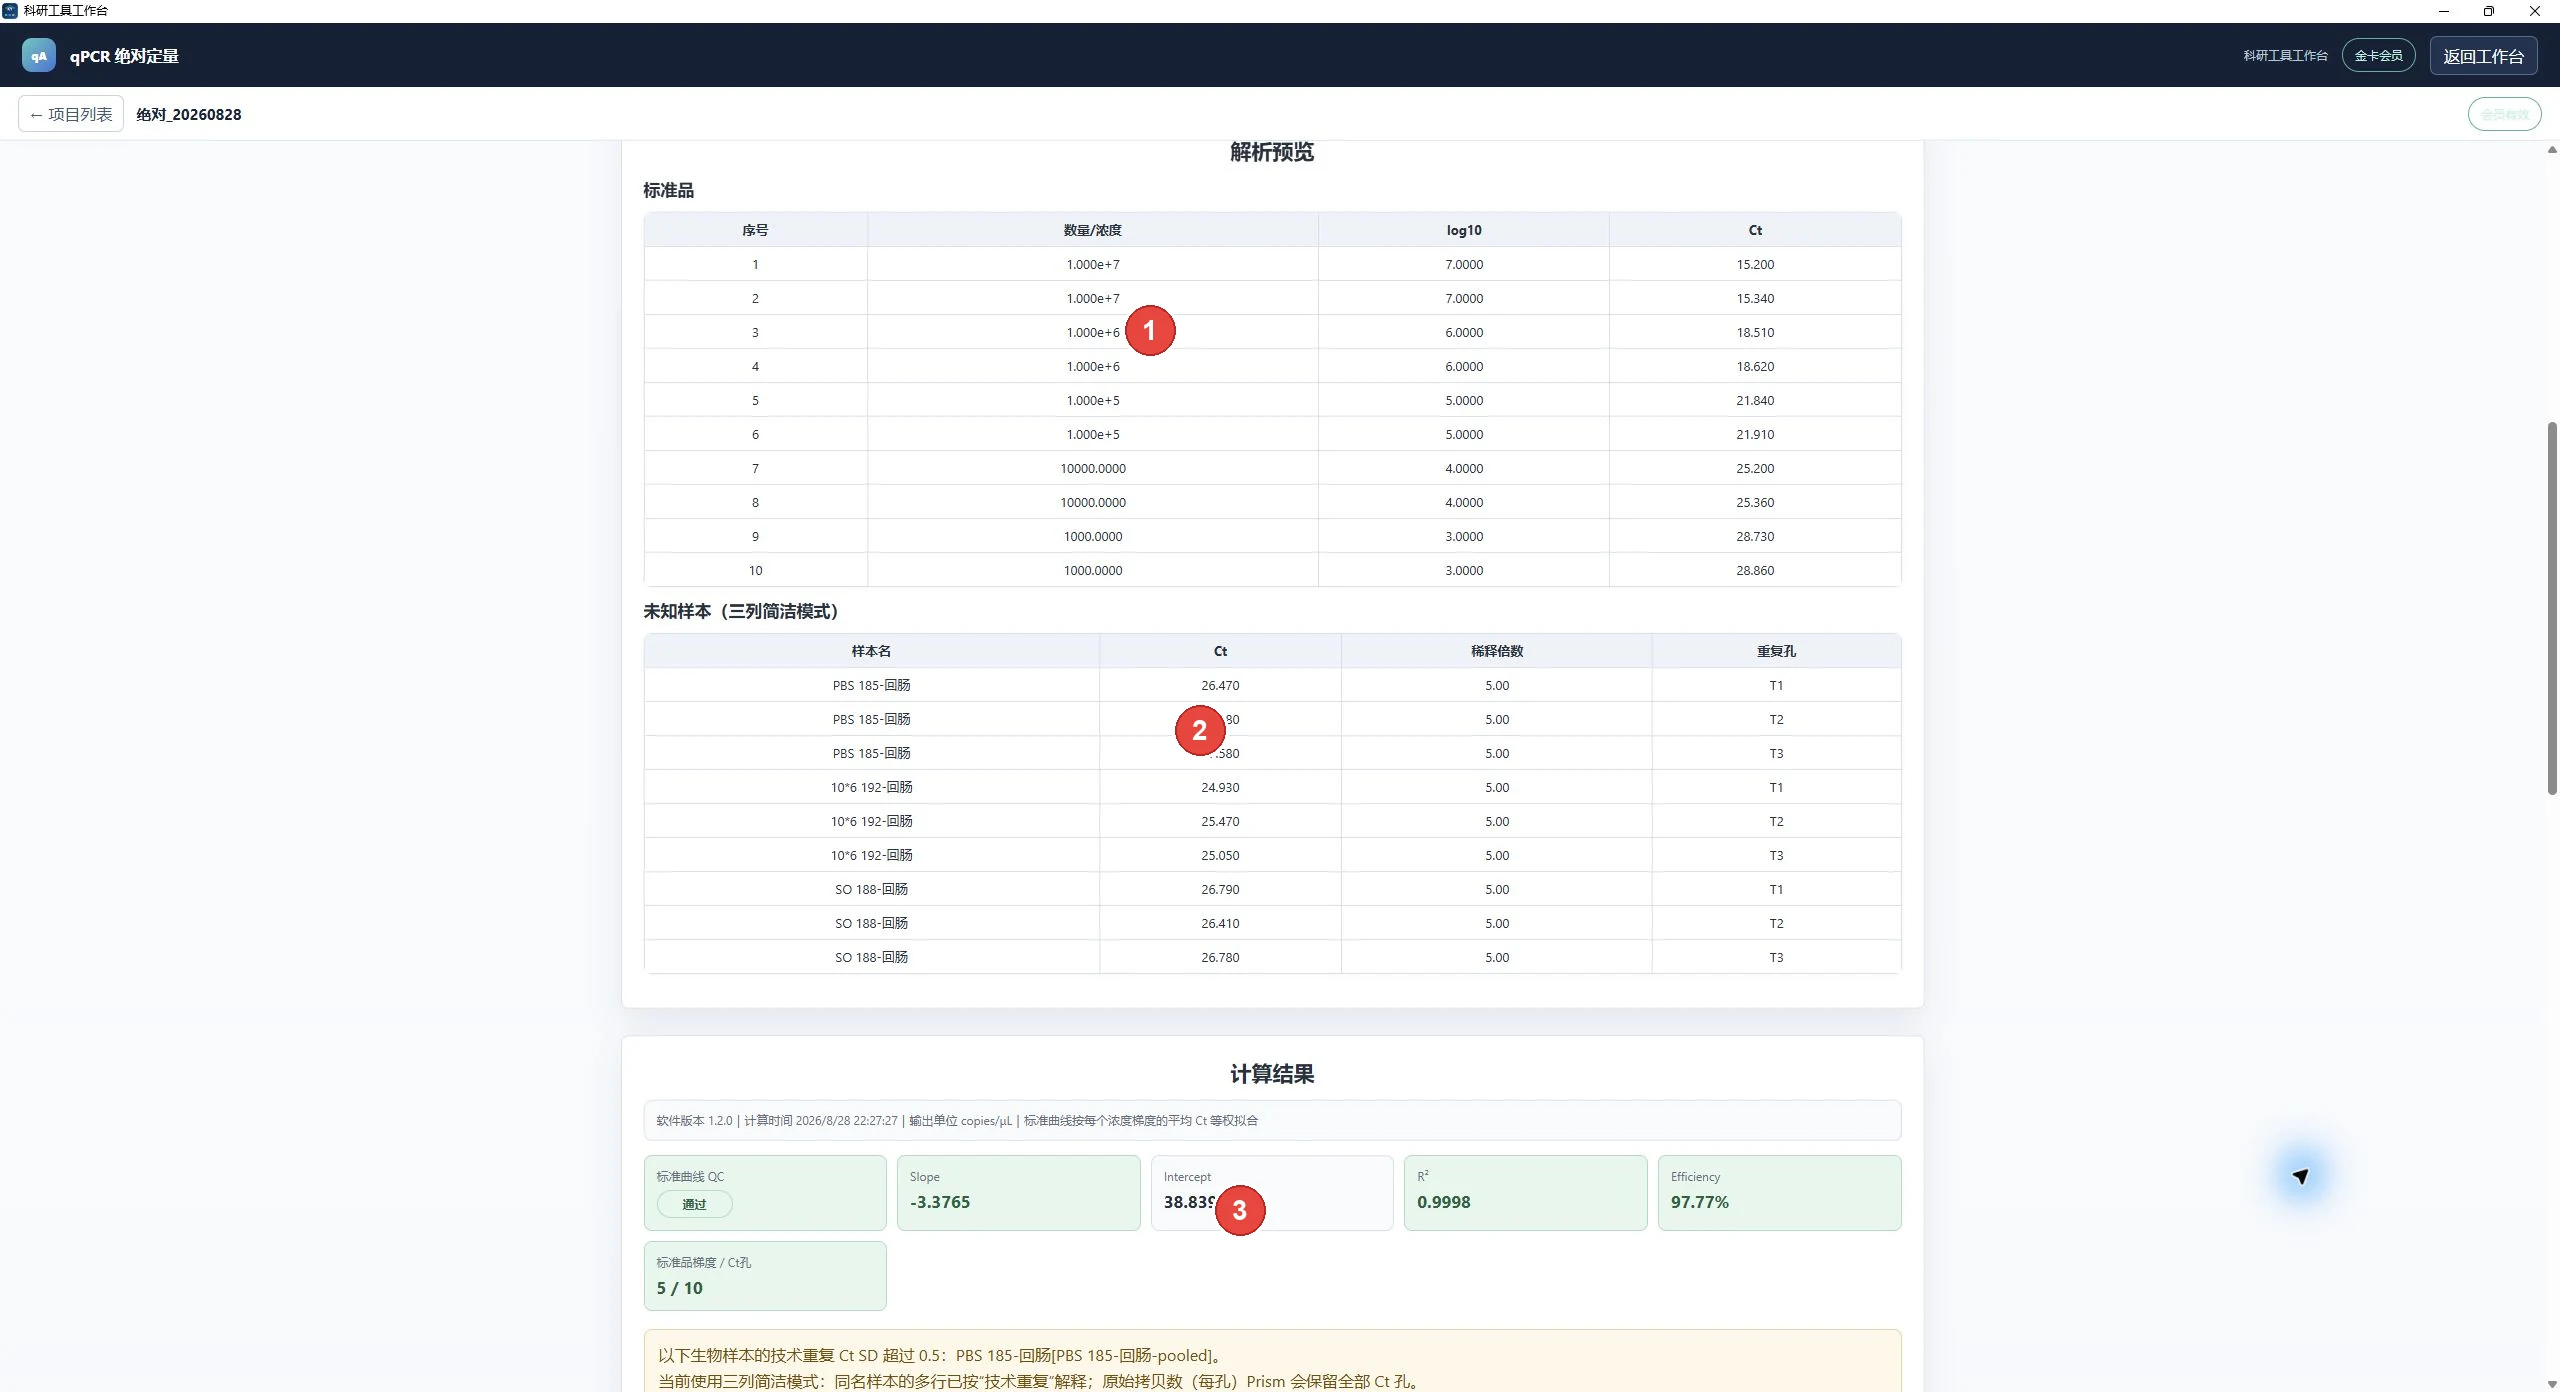Click the qPCR 绝对定量 title

(x=124, y=56)
